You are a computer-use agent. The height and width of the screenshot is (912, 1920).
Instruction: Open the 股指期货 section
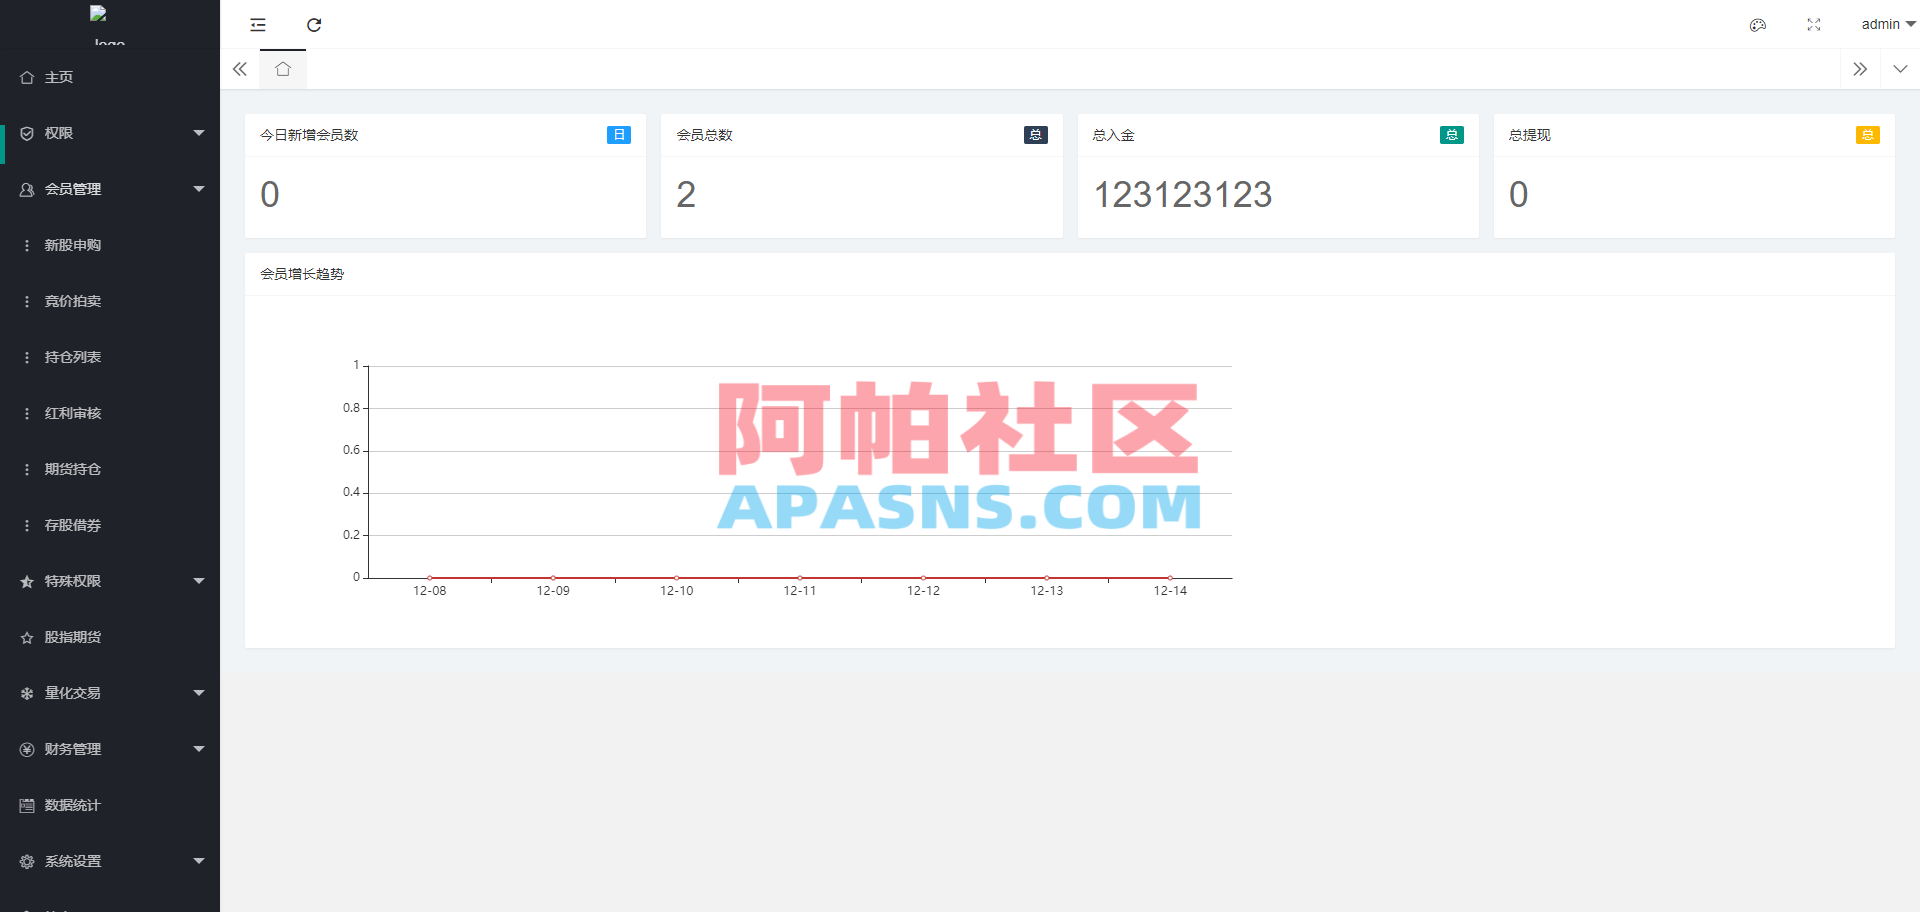[x=73, y=637]
